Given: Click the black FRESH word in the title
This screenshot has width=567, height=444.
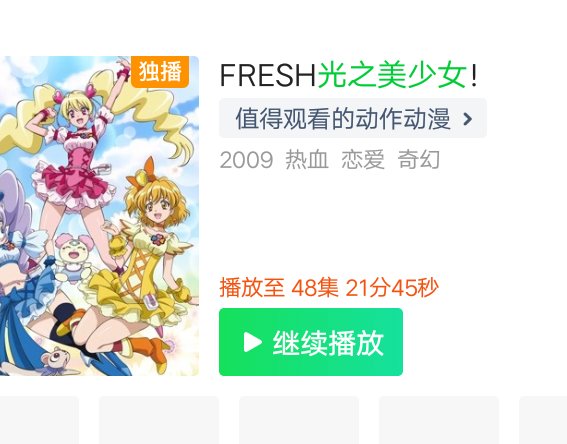Looking at the screenshot, I should tap(268, 75).
